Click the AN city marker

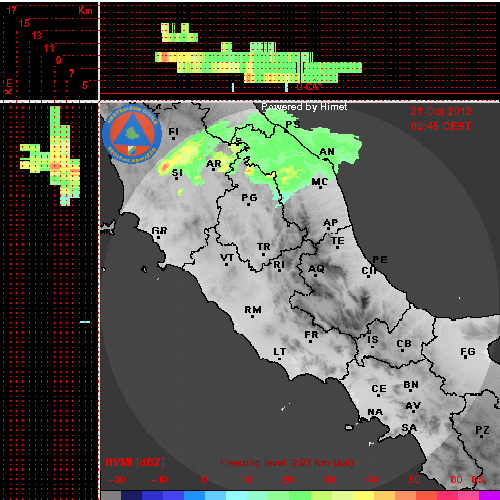tap(327, 153)
